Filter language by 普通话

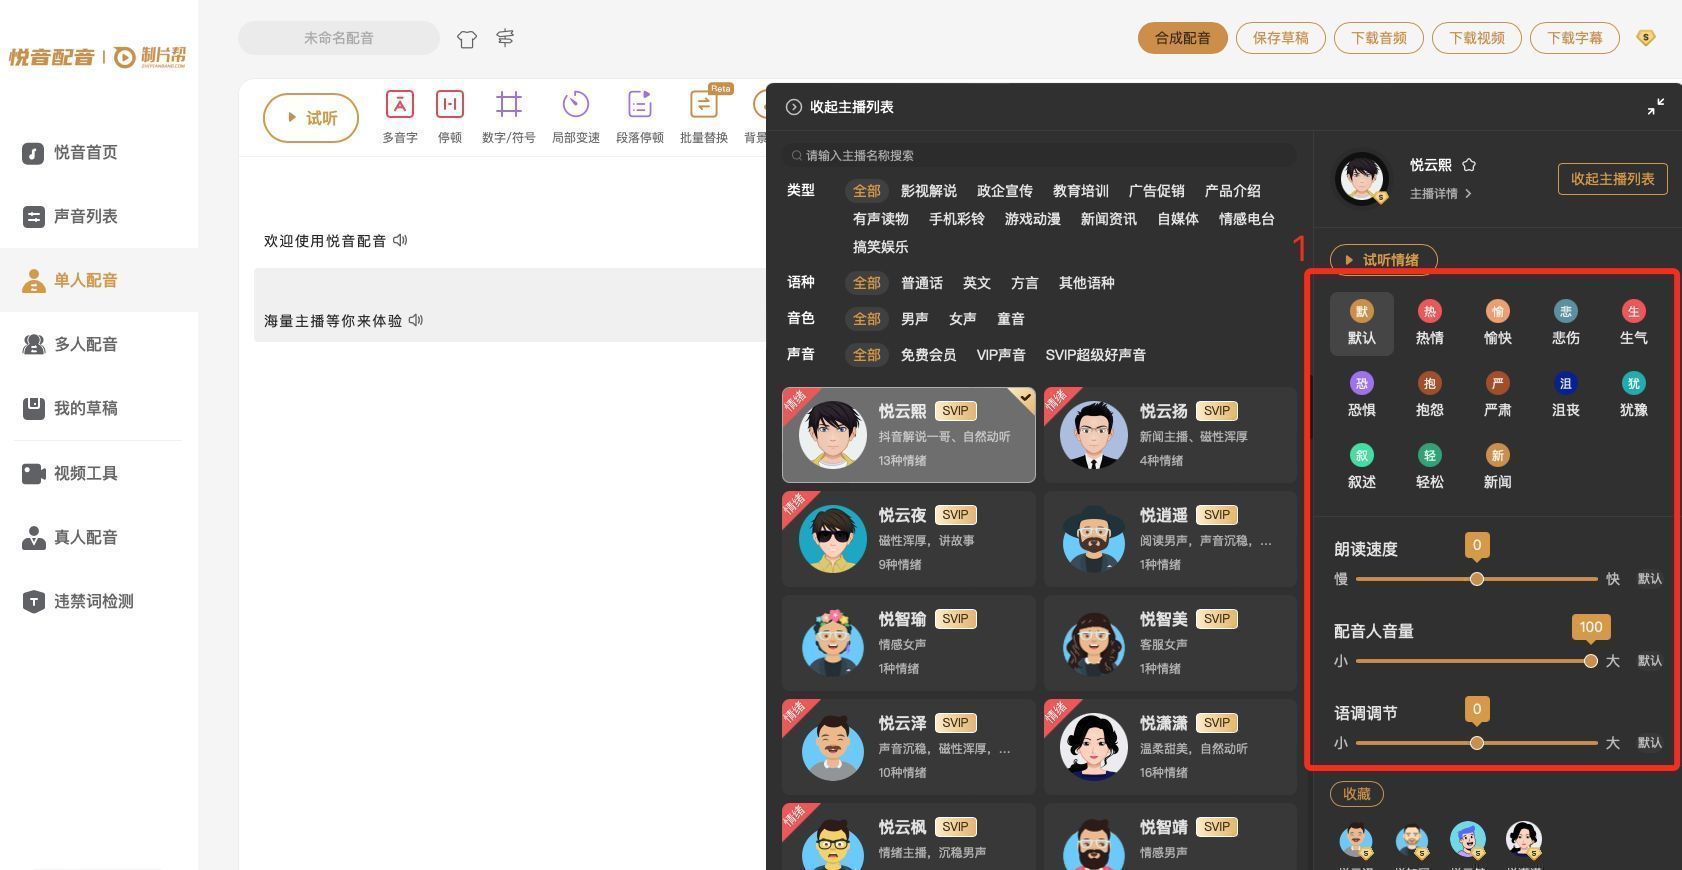point(922,283)
